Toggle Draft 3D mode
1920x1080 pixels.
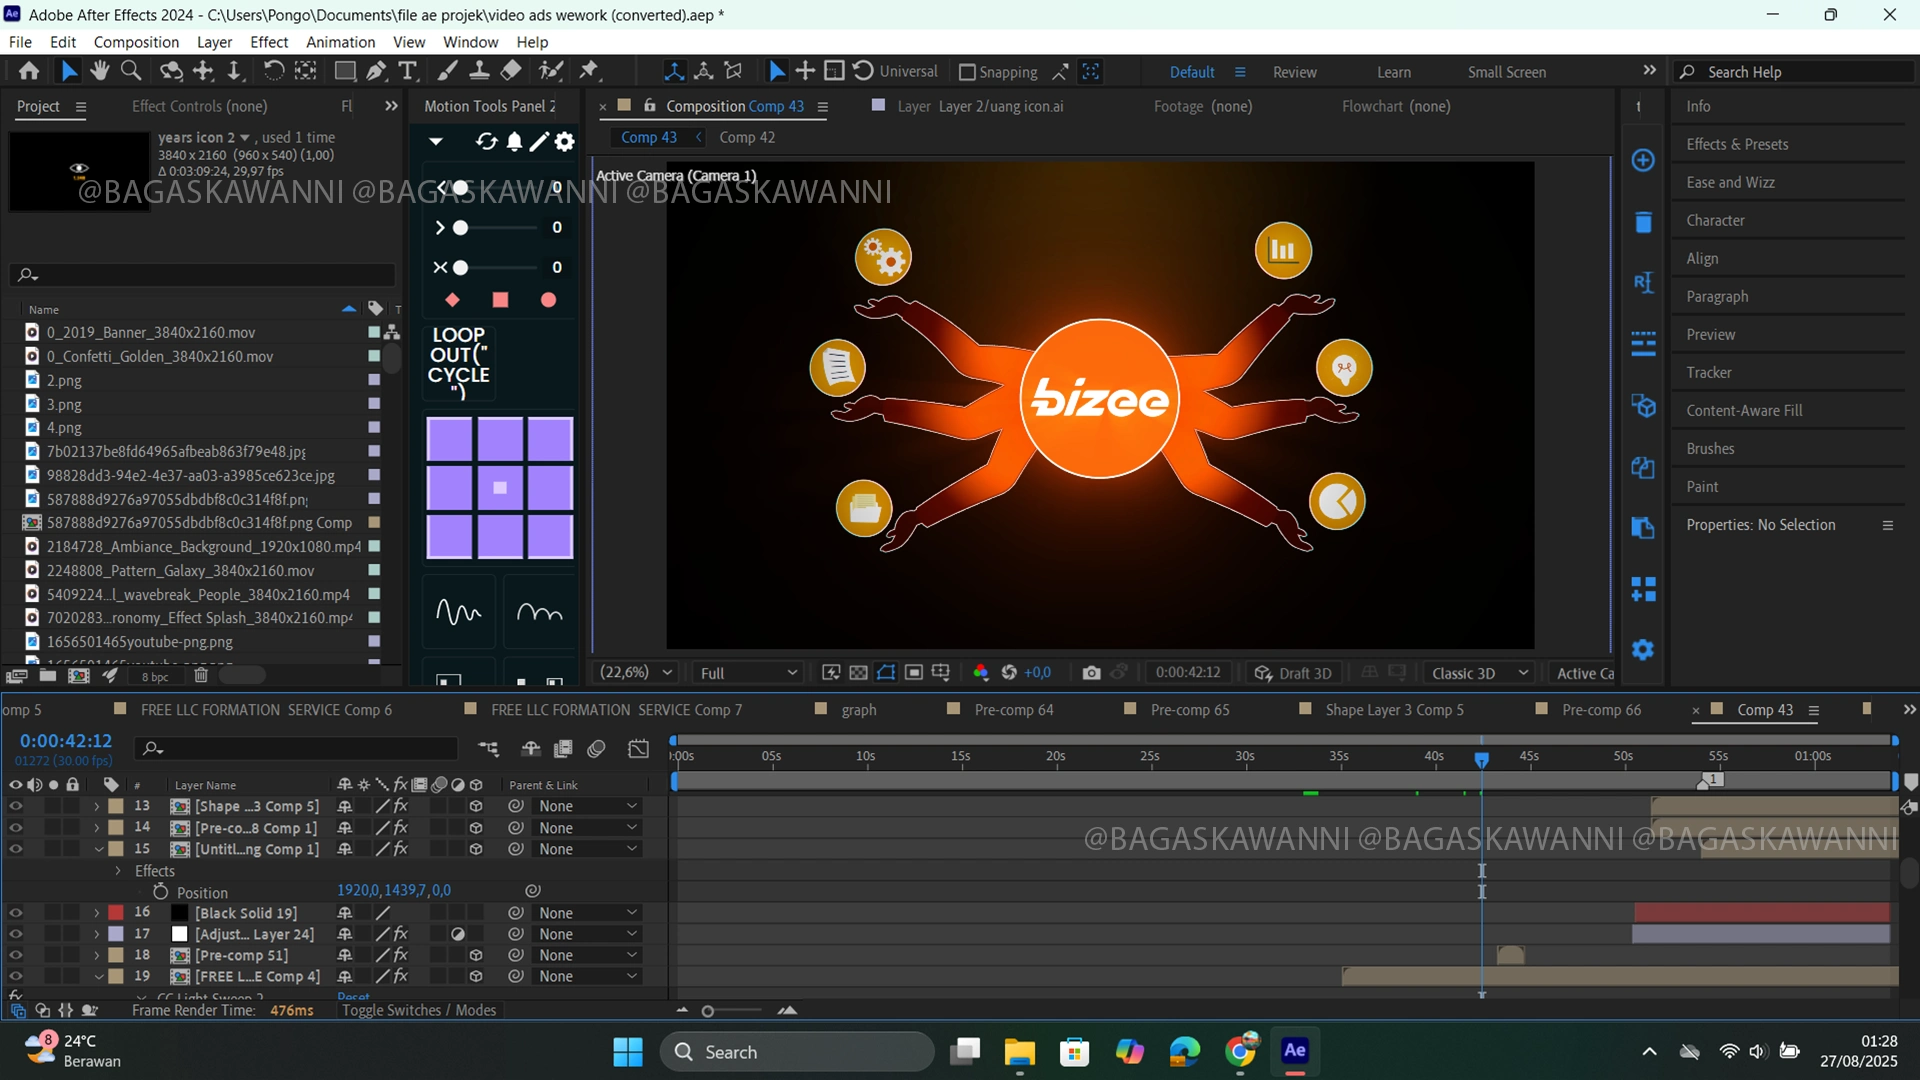(1293, 673)
